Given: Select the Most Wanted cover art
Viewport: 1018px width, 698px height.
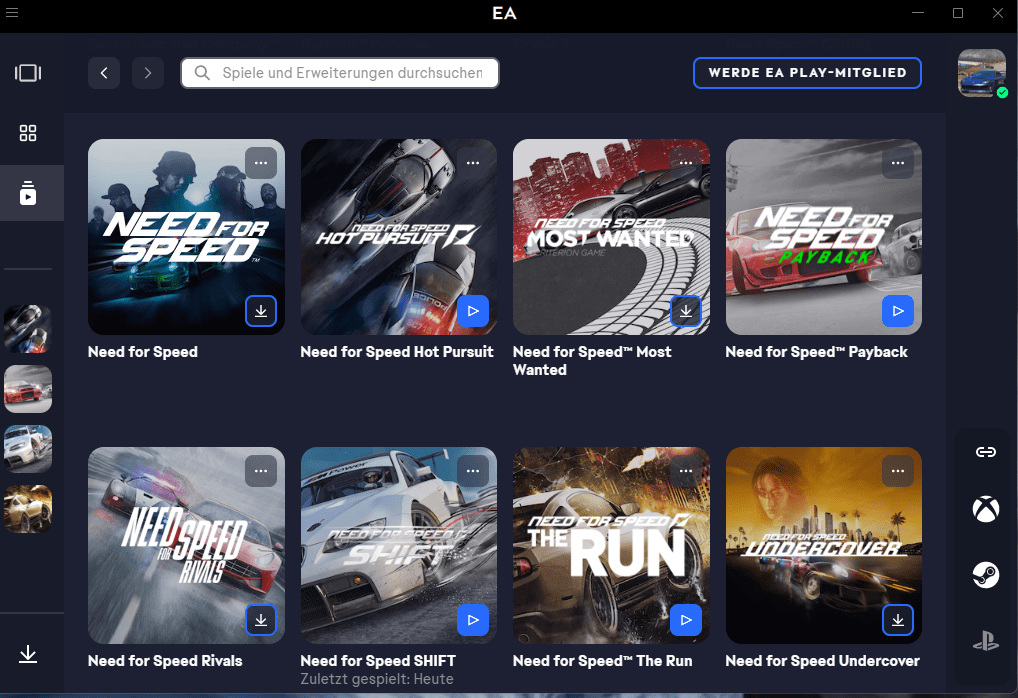Looking at the screenshot, I should 611,237.
